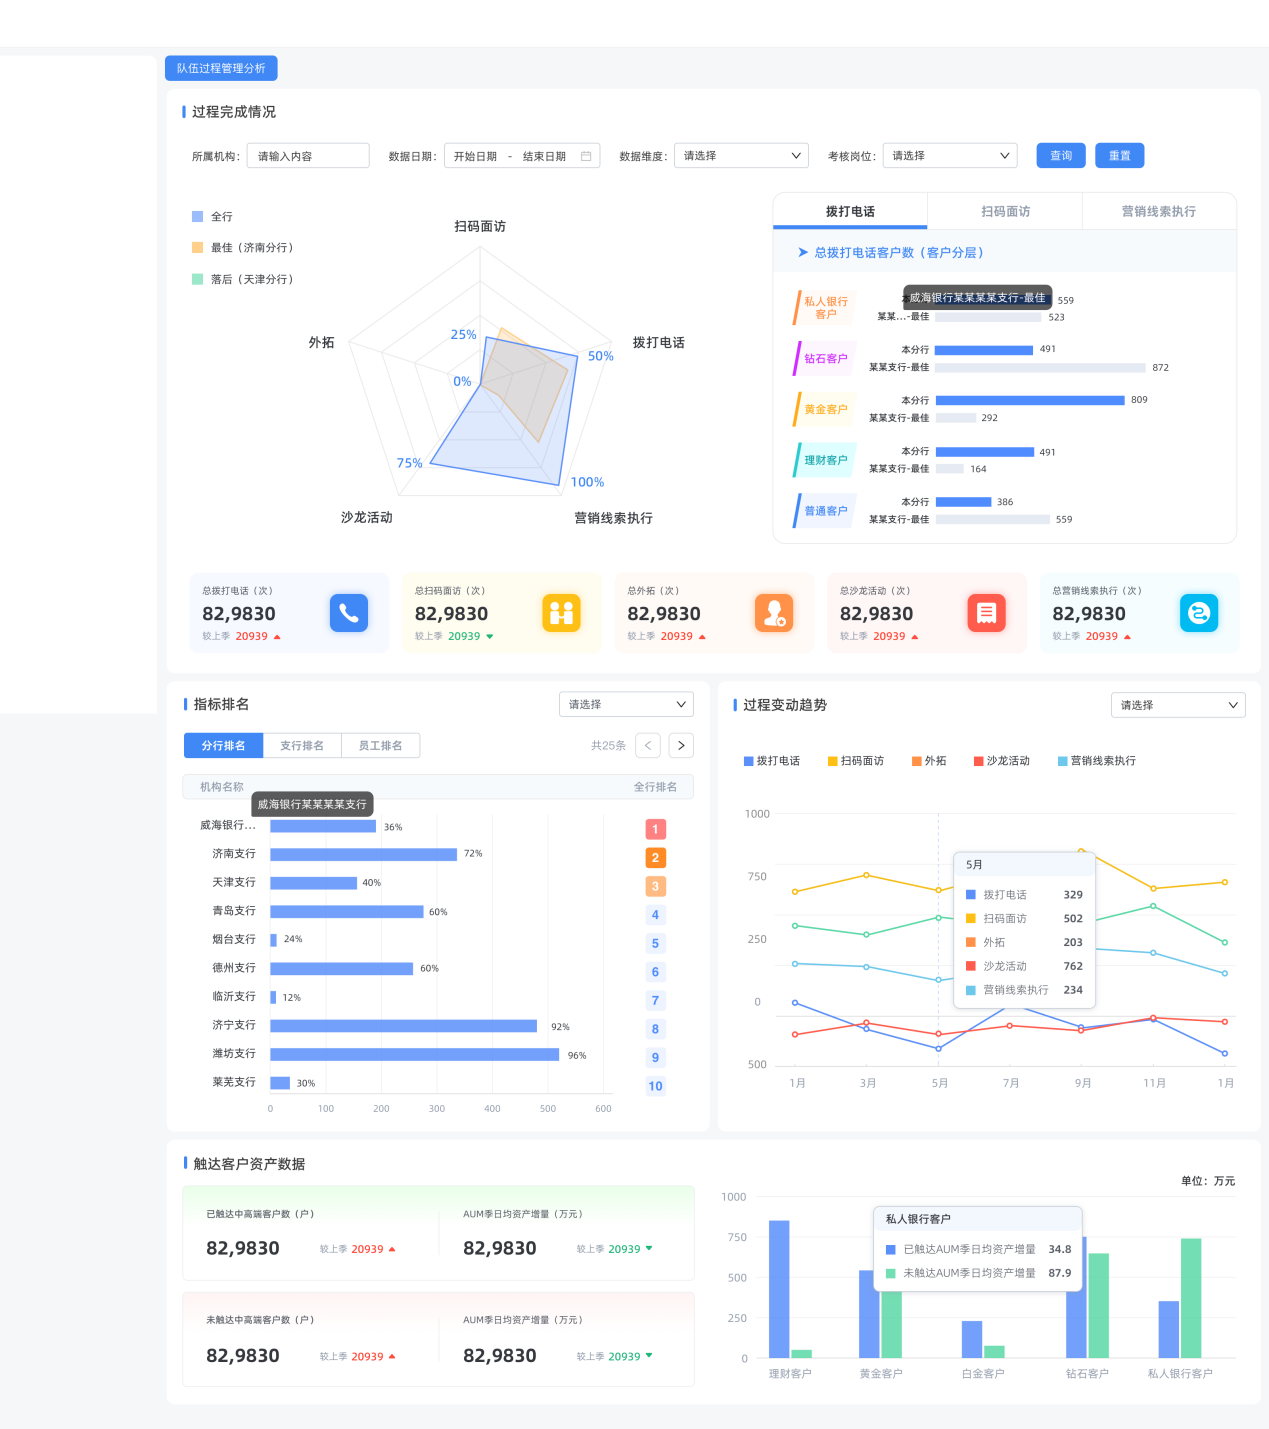
Task: Go to previous page of ranking list
Action: click(x=648, y=745)
